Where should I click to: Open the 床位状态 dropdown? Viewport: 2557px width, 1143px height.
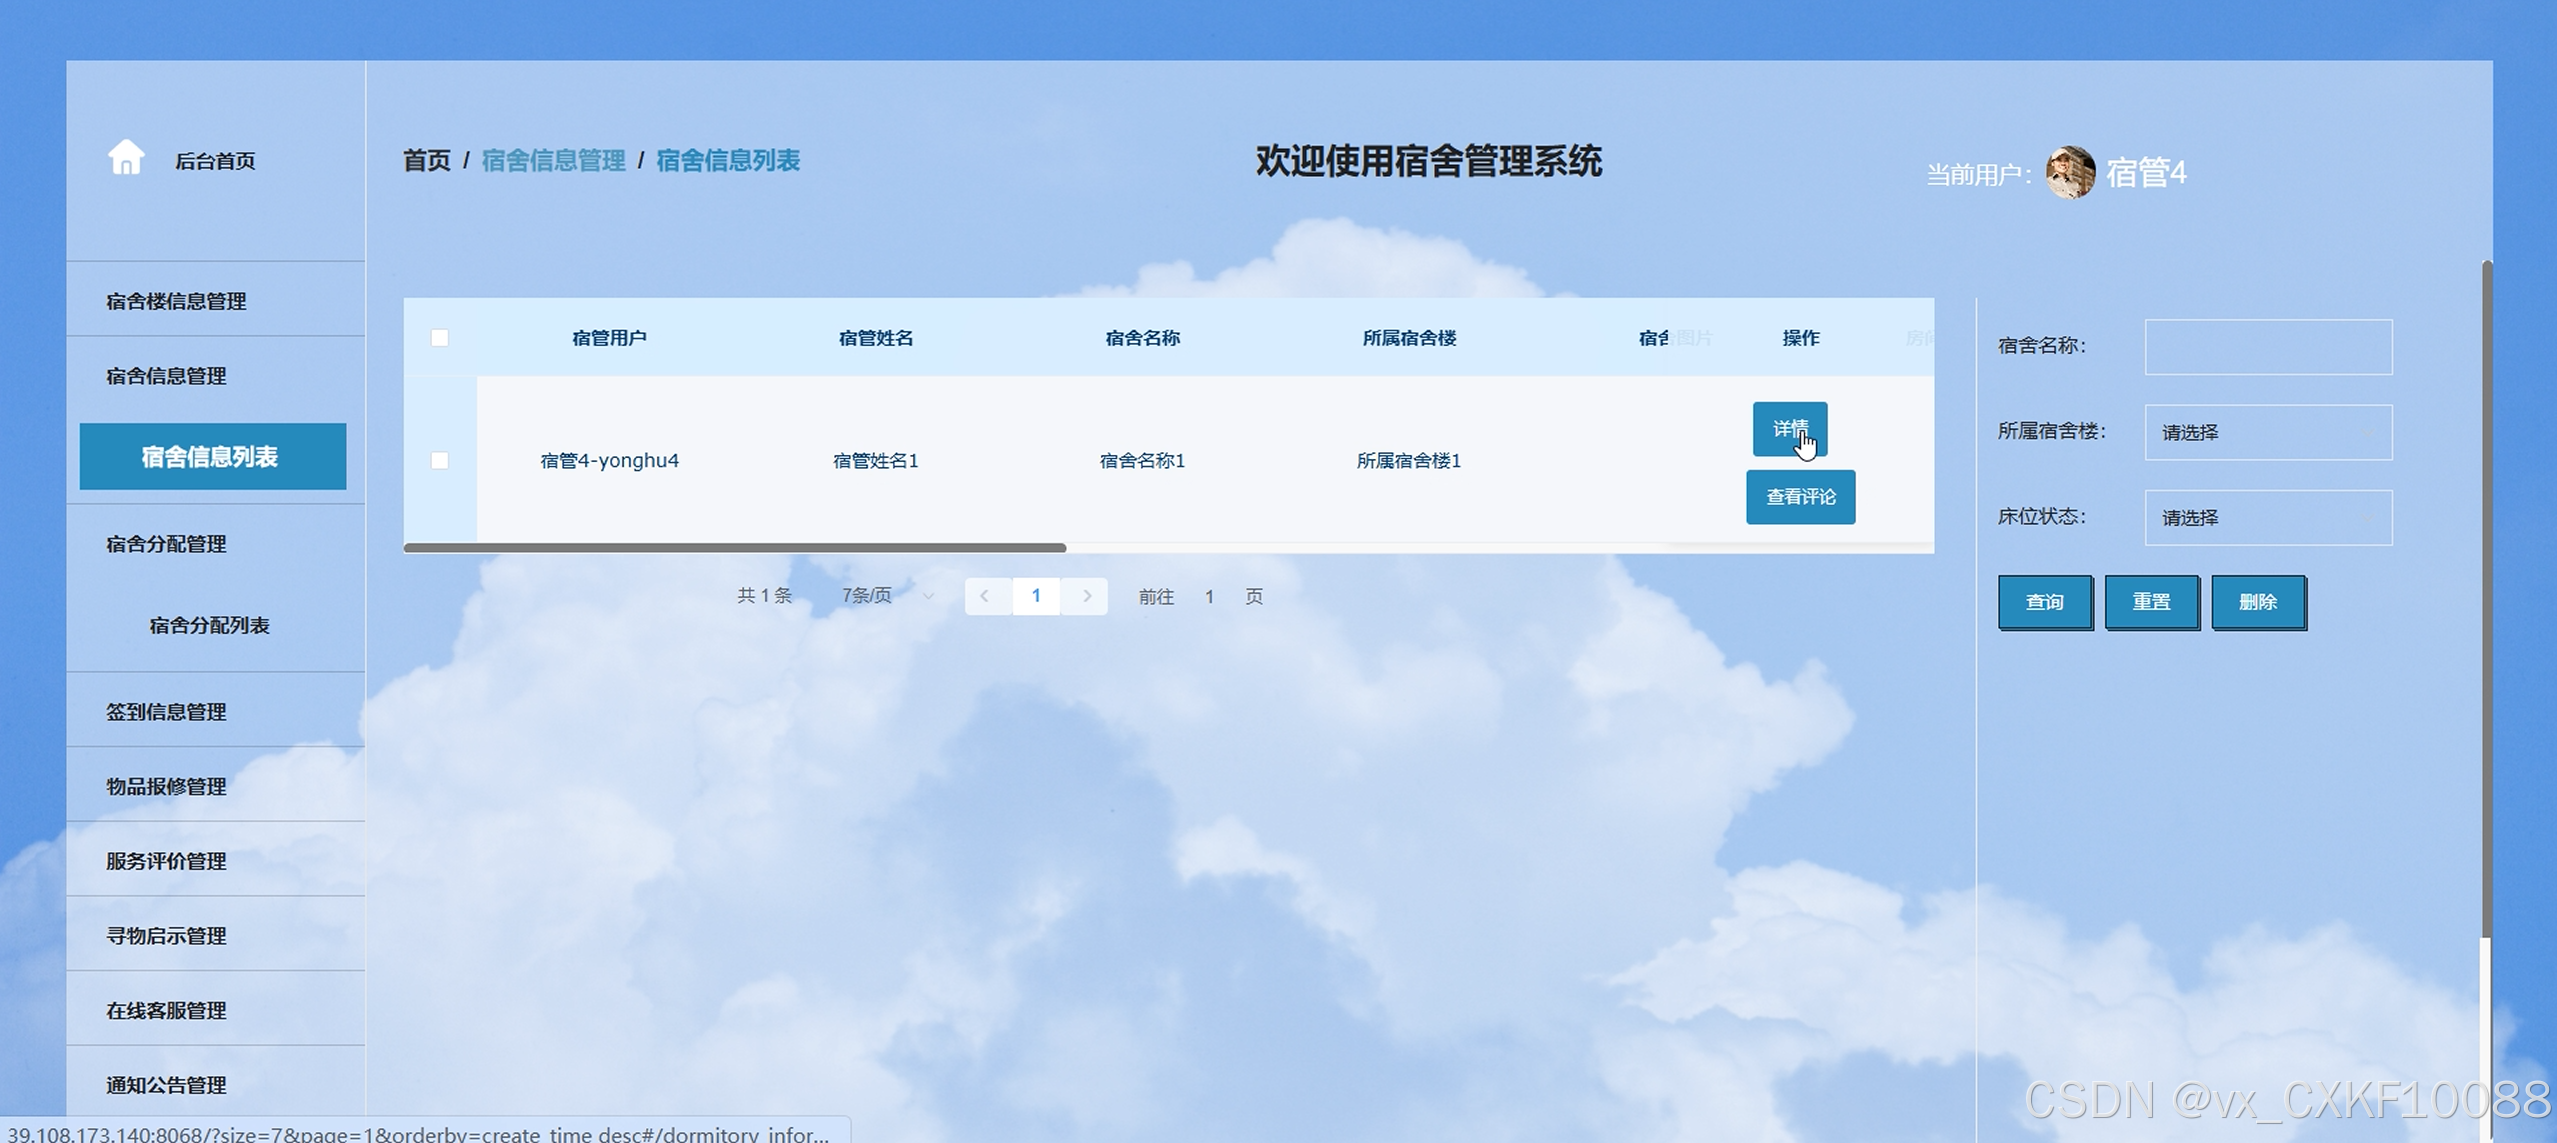(x=2267, y=518)
